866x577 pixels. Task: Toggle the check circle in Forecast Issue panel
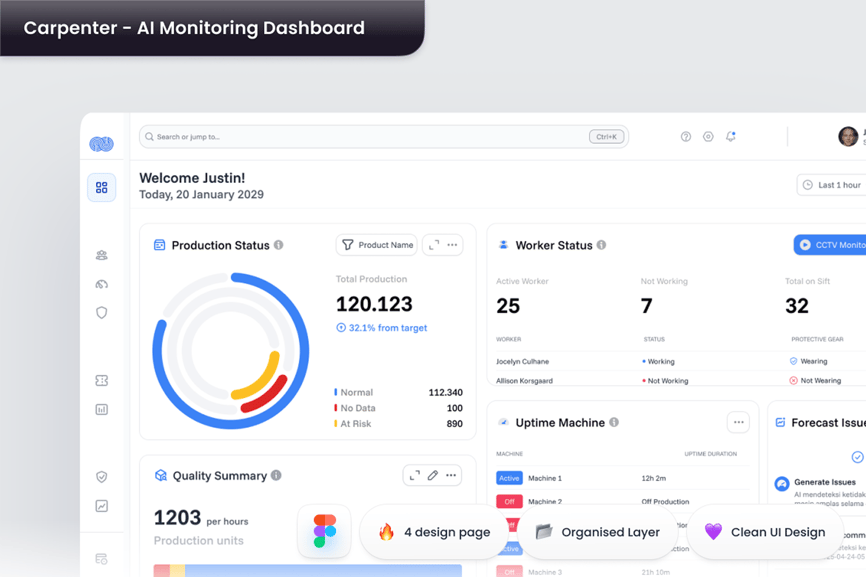[x=857, y=457]
